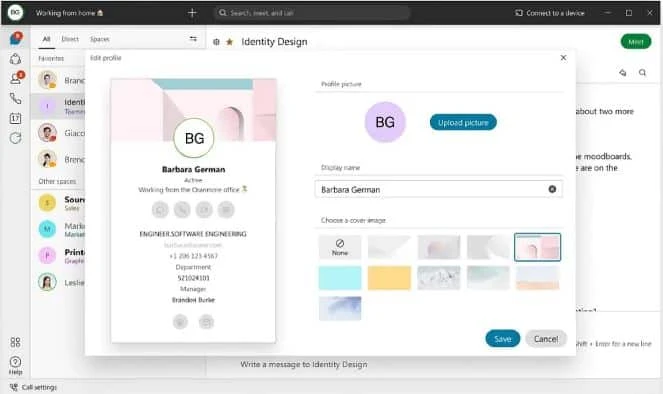This screenshot has height=394, width=663.
Task: Open the Meetings calendar icon
Action: click(16, 118)
